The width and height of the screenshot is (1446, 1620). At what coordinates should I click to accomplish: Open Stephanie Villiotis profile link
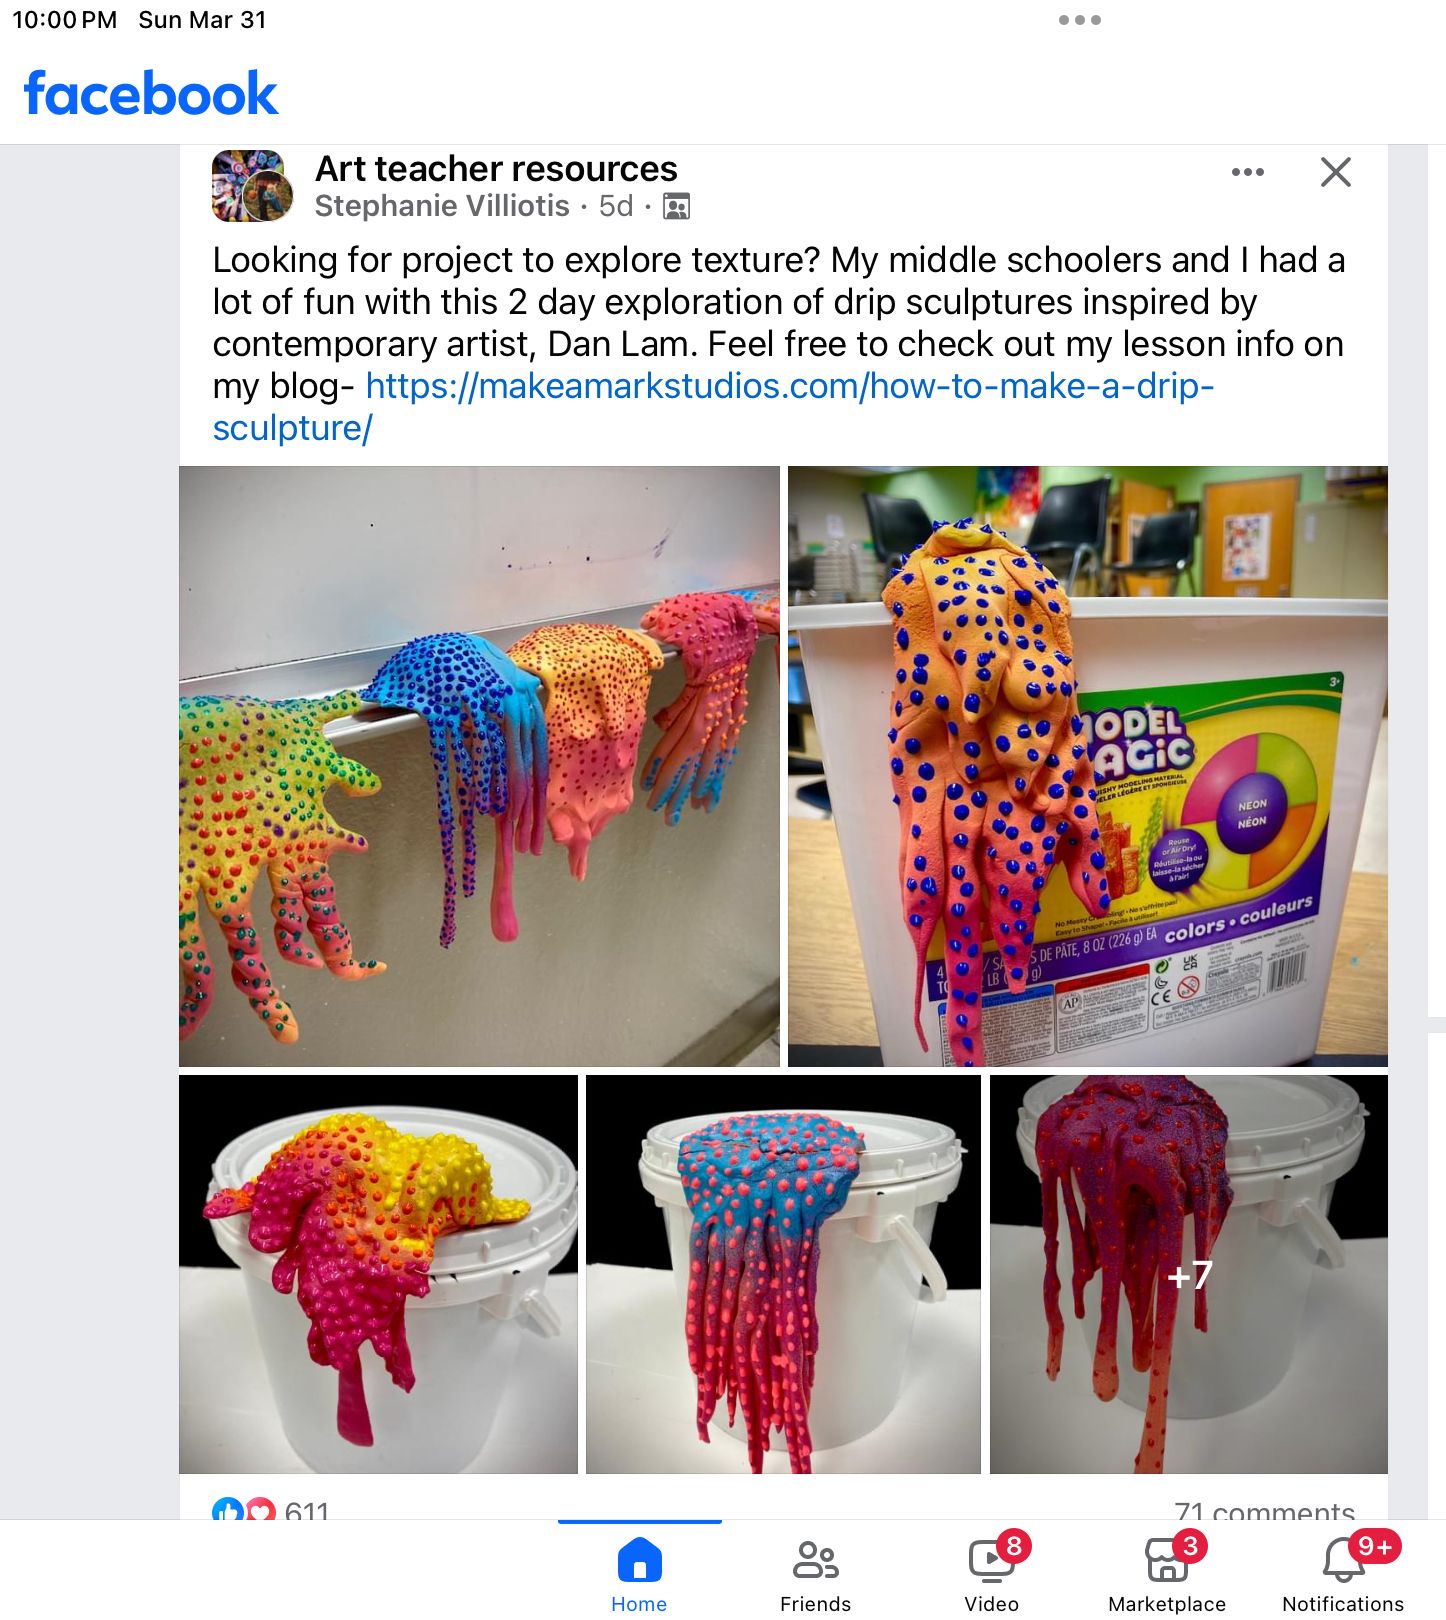(442, 206)
